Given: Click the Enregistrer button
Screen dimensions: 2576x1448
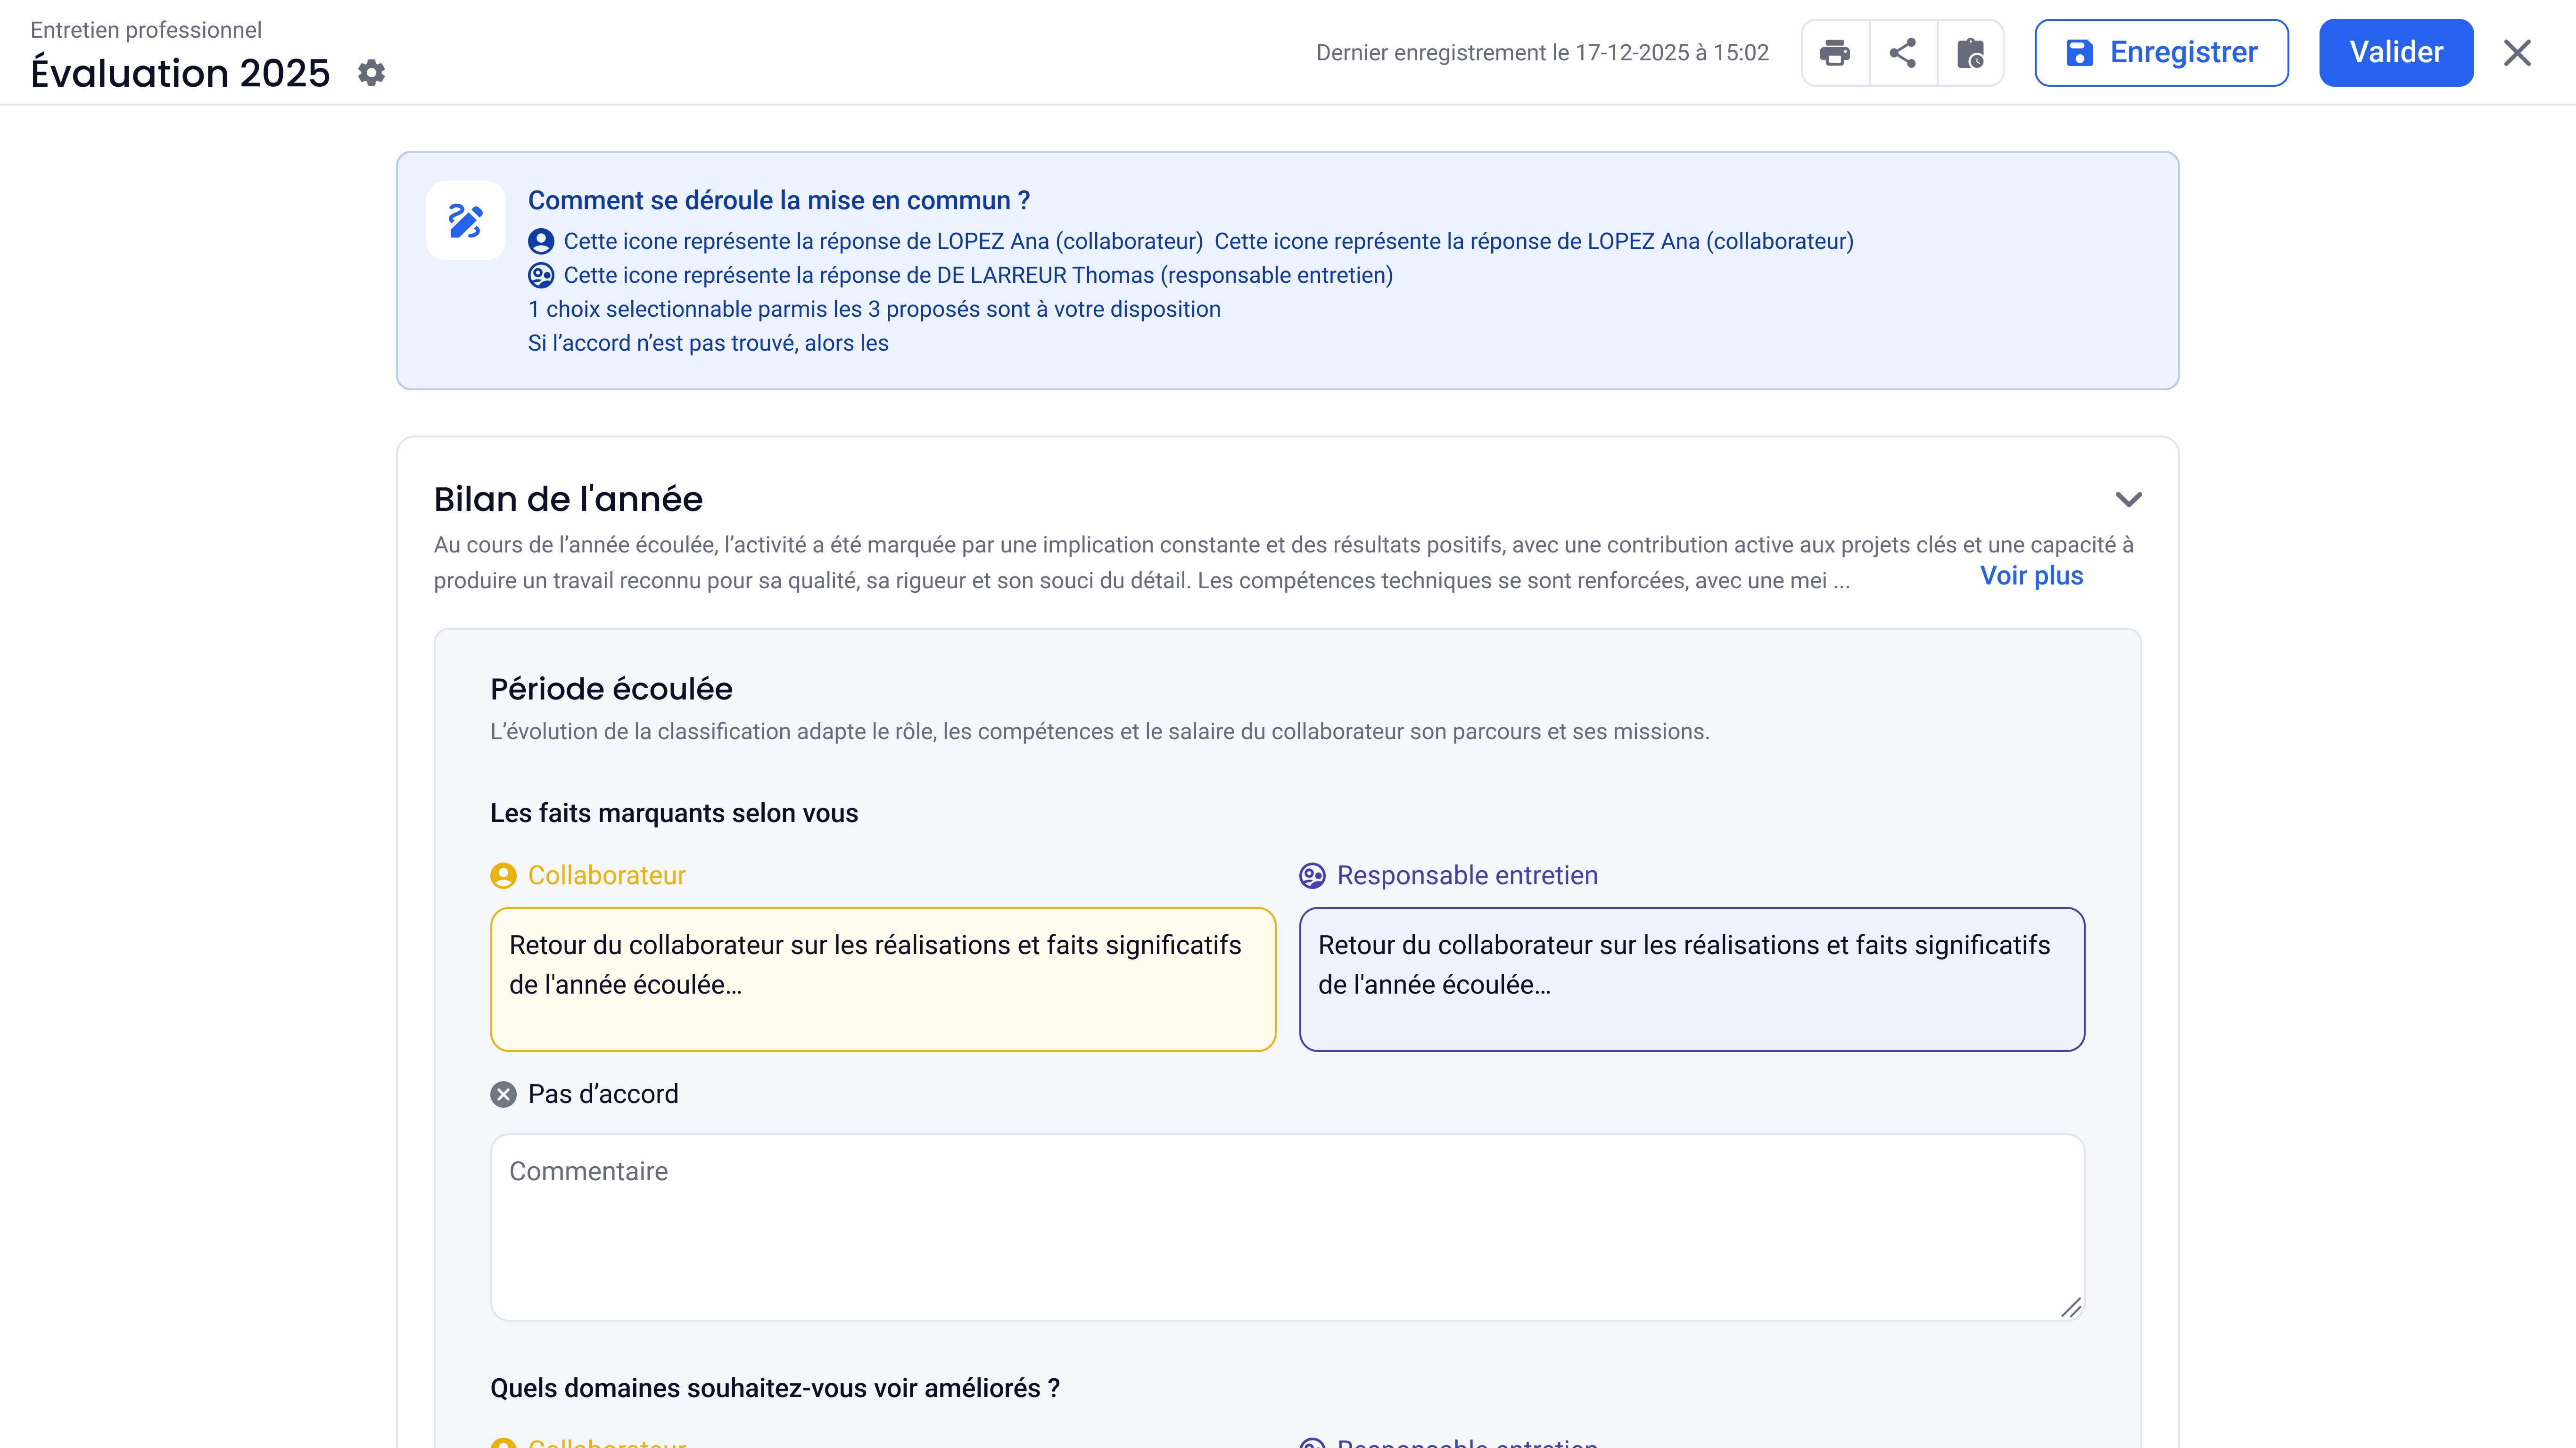Looking at the screenshot, I should click(x=2161, y=53).
